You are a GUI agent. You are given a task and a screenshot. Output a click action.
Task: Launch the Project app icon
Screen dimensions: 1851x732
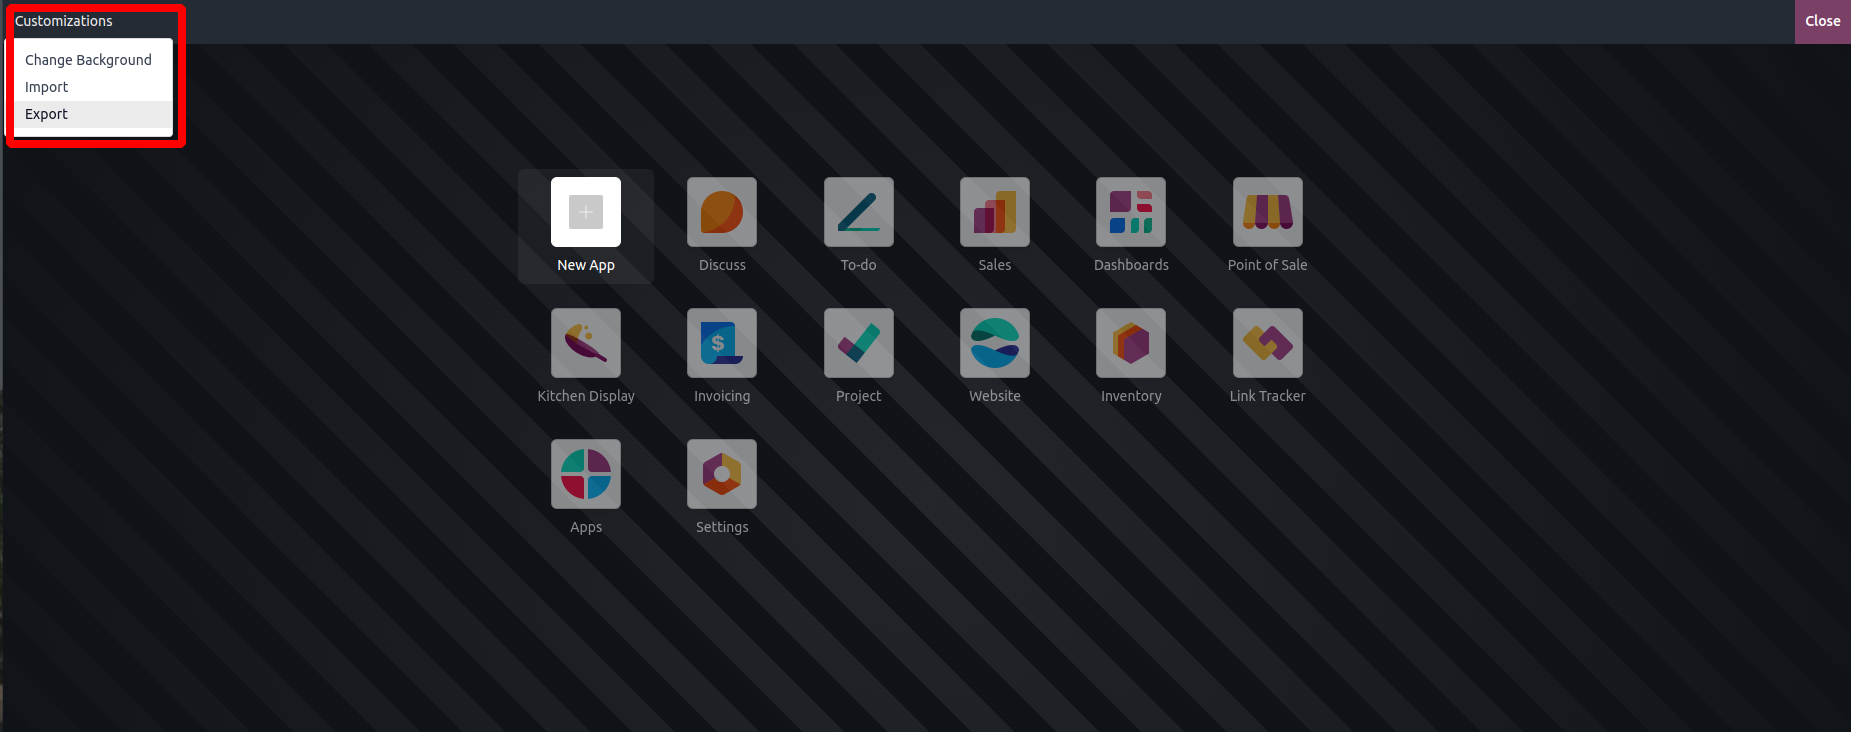coord(859,343)
